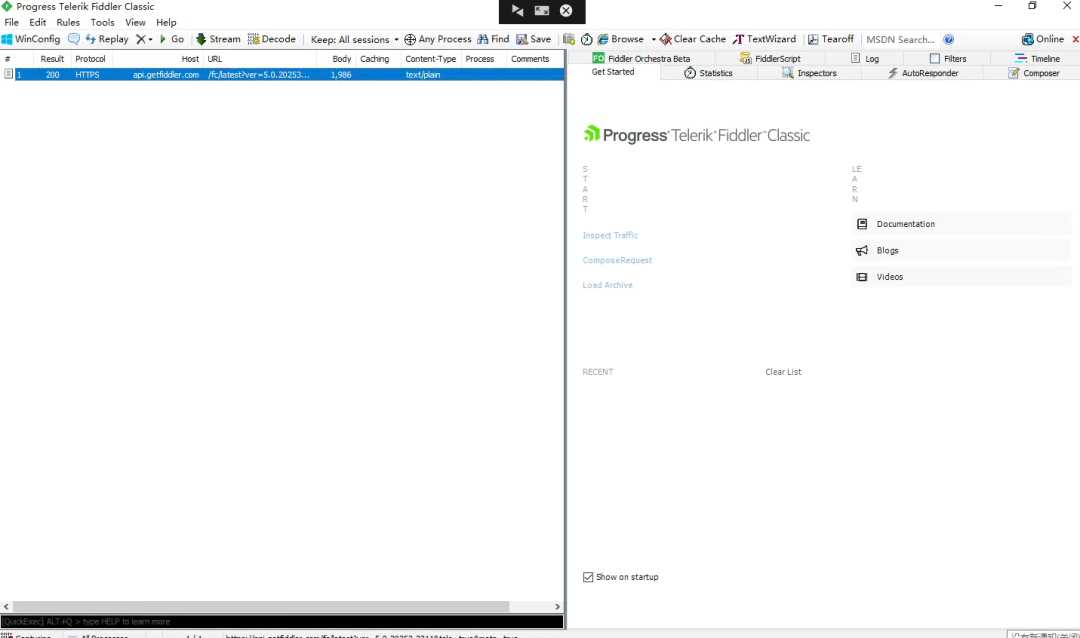Click the Go resume button
Image resolution: width=1080 pixels, height=638 pixels.
point(172,39)
